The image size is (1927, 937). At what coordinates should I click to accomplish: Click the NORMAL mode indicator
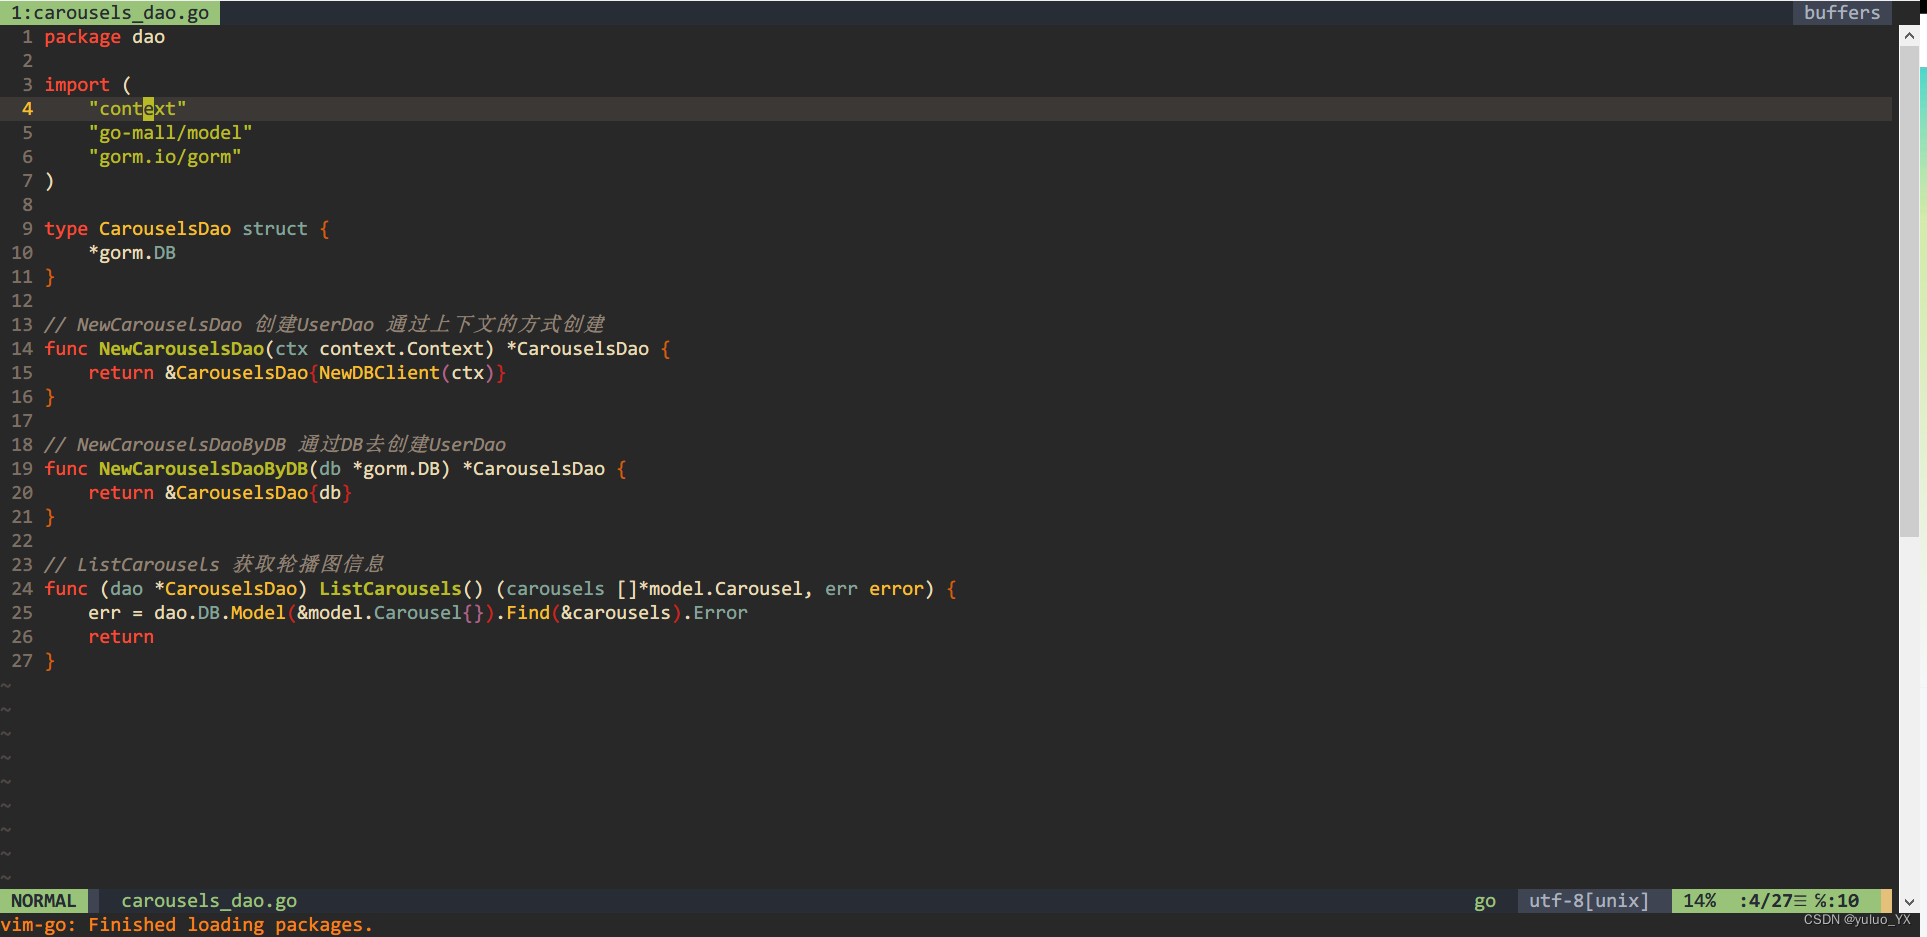coord(44,901)
